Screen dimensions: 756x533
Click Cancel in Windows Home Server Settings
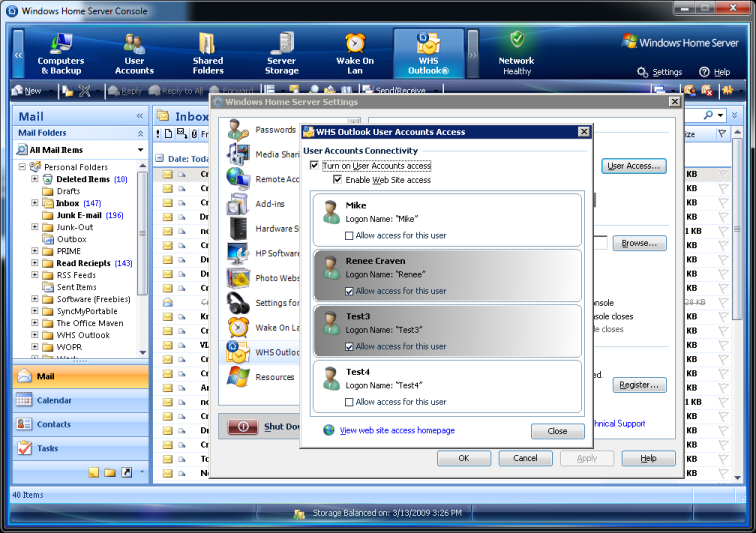[x=525, y=458]
